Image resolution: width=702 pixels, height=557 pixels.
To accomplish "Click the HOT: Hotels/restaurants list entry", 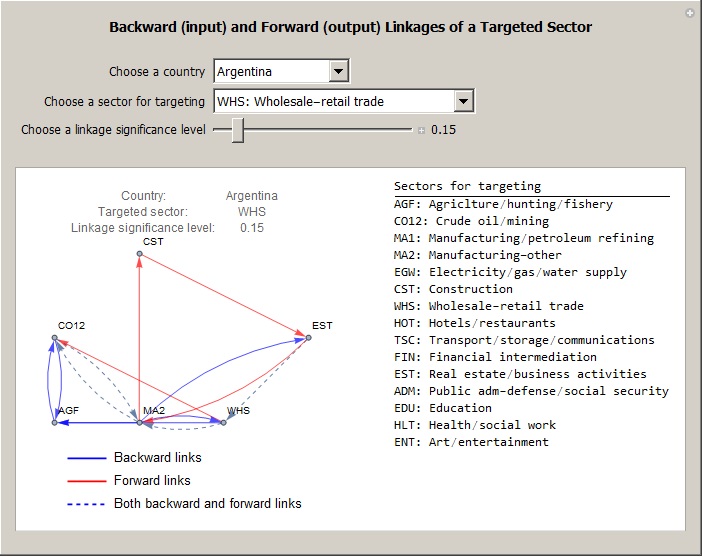I will click(x=474, y=323).
